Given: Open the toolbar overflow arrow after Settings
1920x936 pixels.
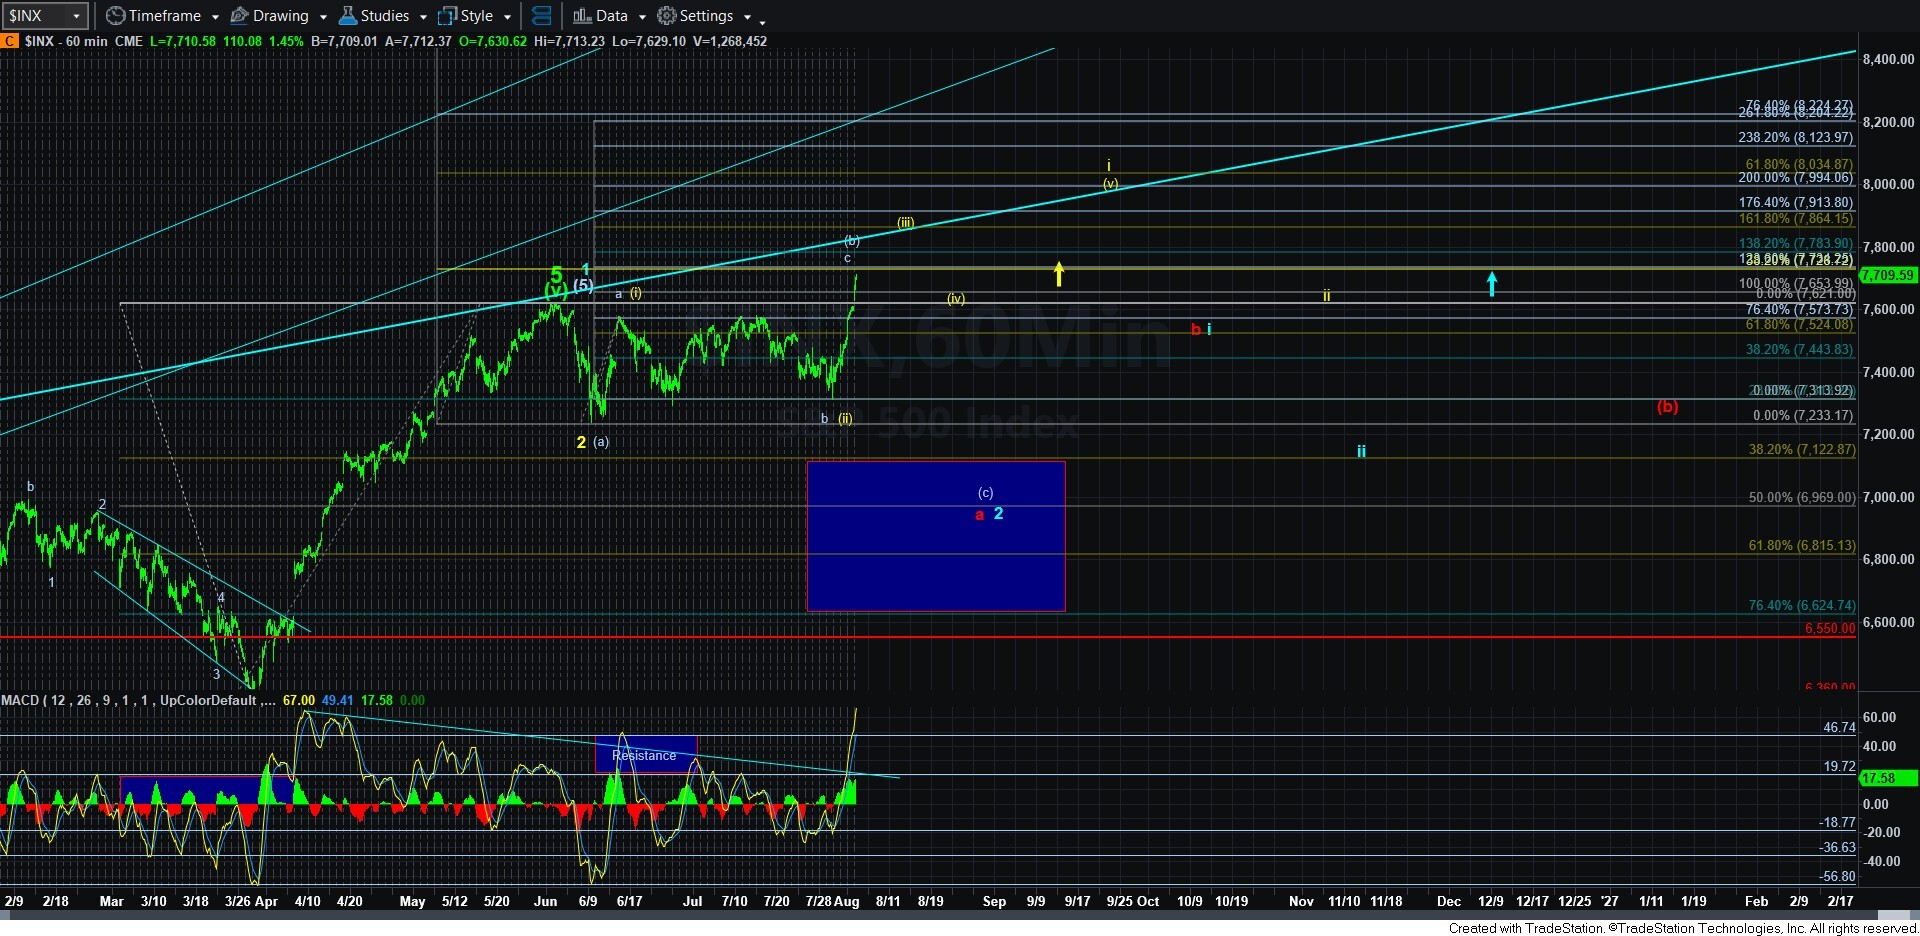Looking at the screenshot, I should [x=762, y=21].
